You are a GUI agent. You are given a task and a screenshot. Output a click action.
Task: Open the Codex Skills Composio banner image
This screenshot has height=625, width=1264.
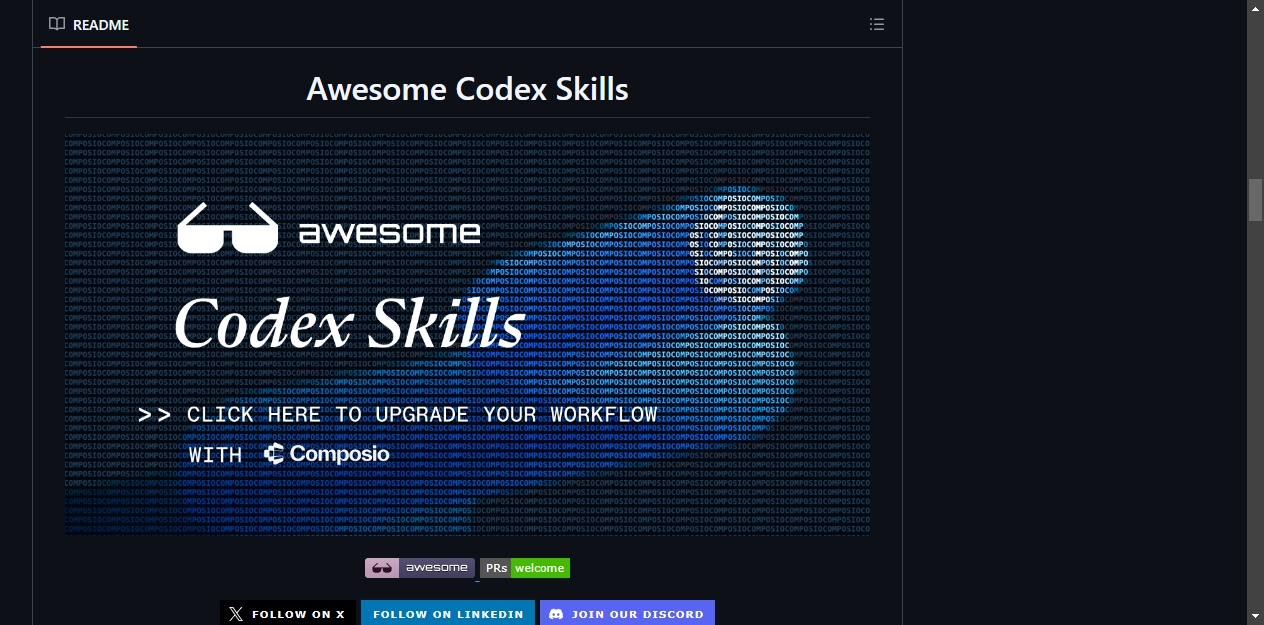pos(467,334)
